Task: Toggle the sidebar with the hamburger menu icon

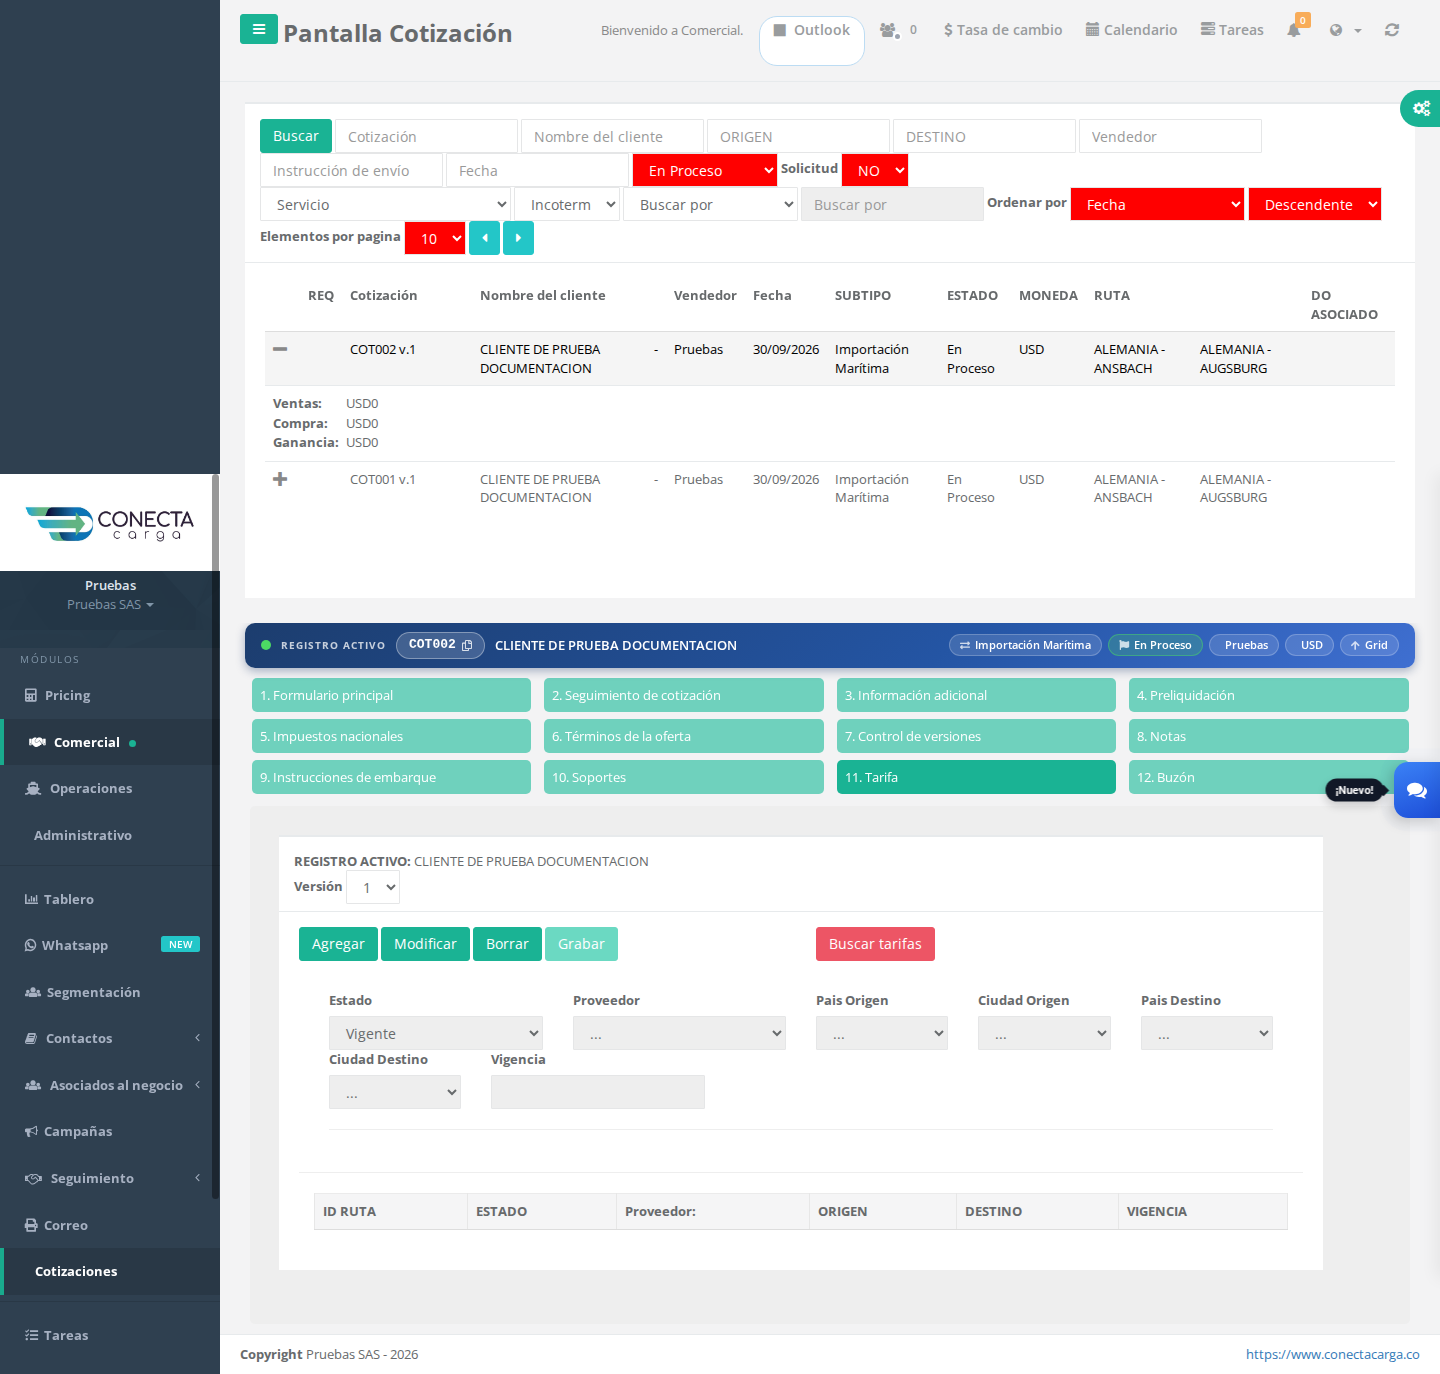Action: pos(259,29)
